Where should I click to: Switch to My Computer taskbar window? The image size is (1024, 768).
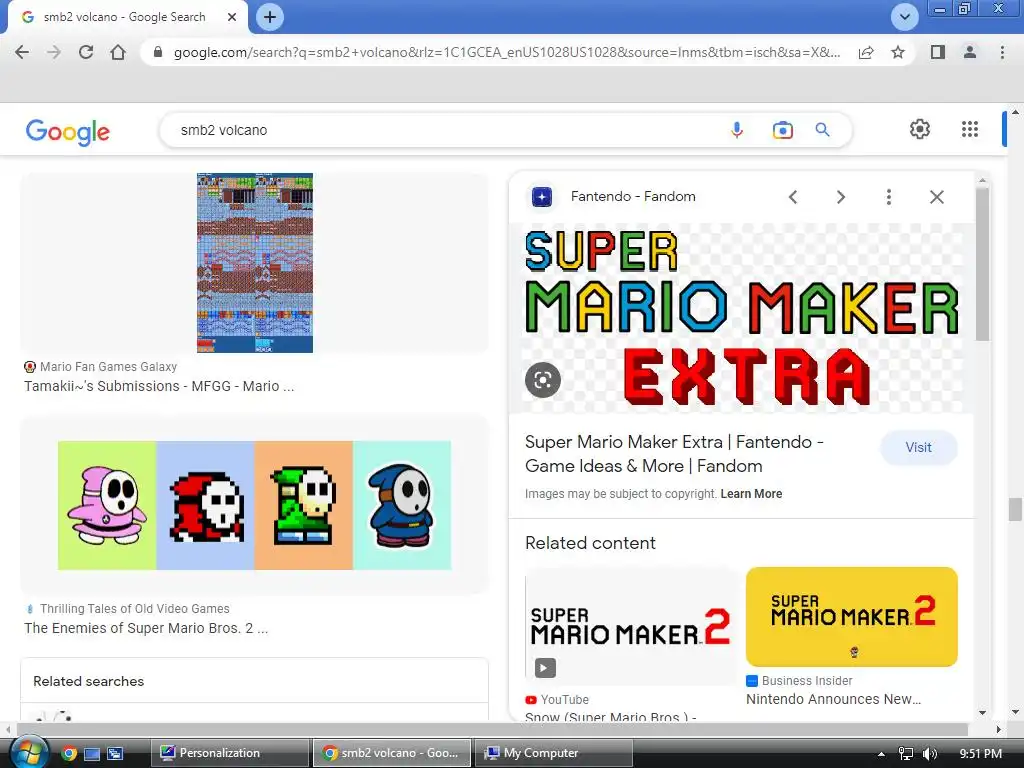point(552,753)
